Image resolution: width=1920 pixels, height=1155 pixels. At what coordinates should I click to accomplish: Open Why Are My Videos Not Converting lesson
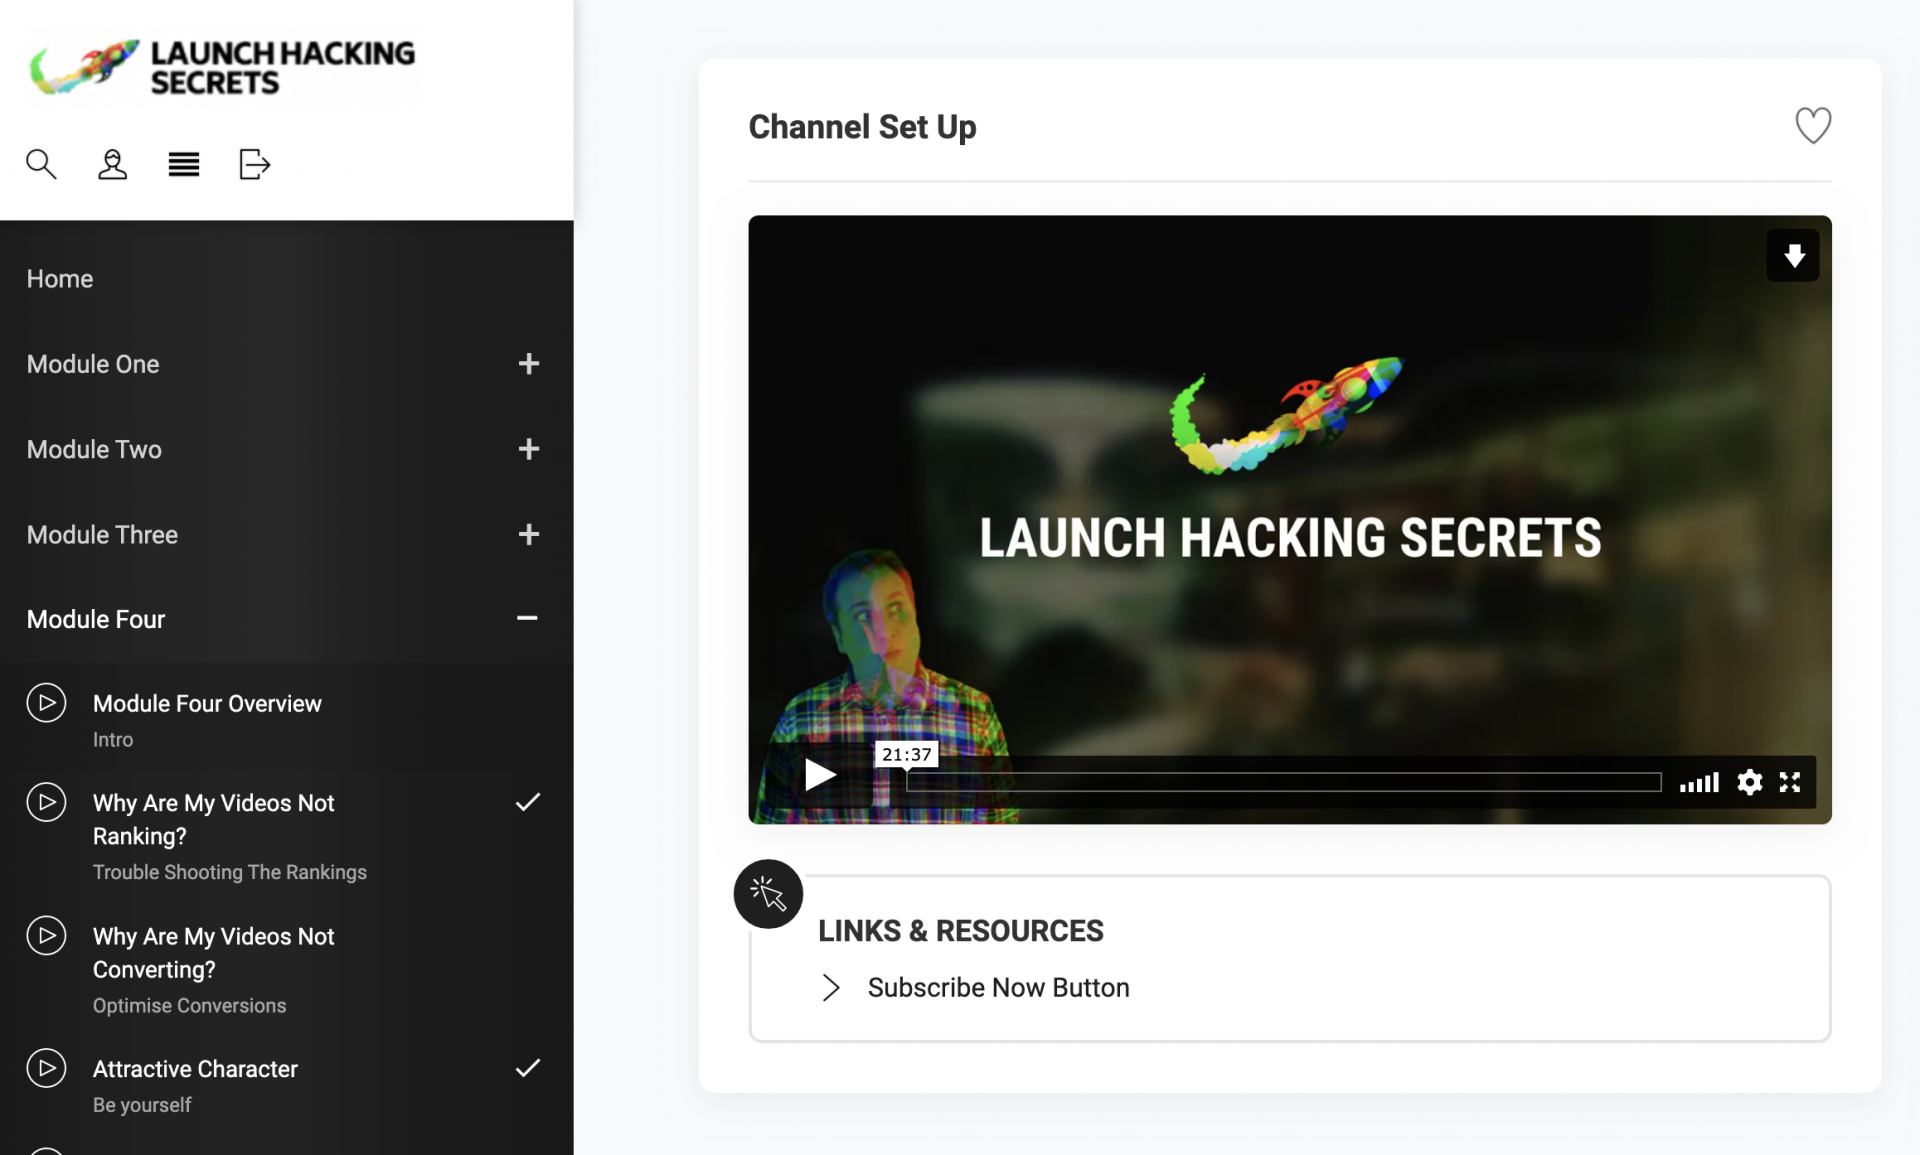pyautogui.click(x=213, y=953)
